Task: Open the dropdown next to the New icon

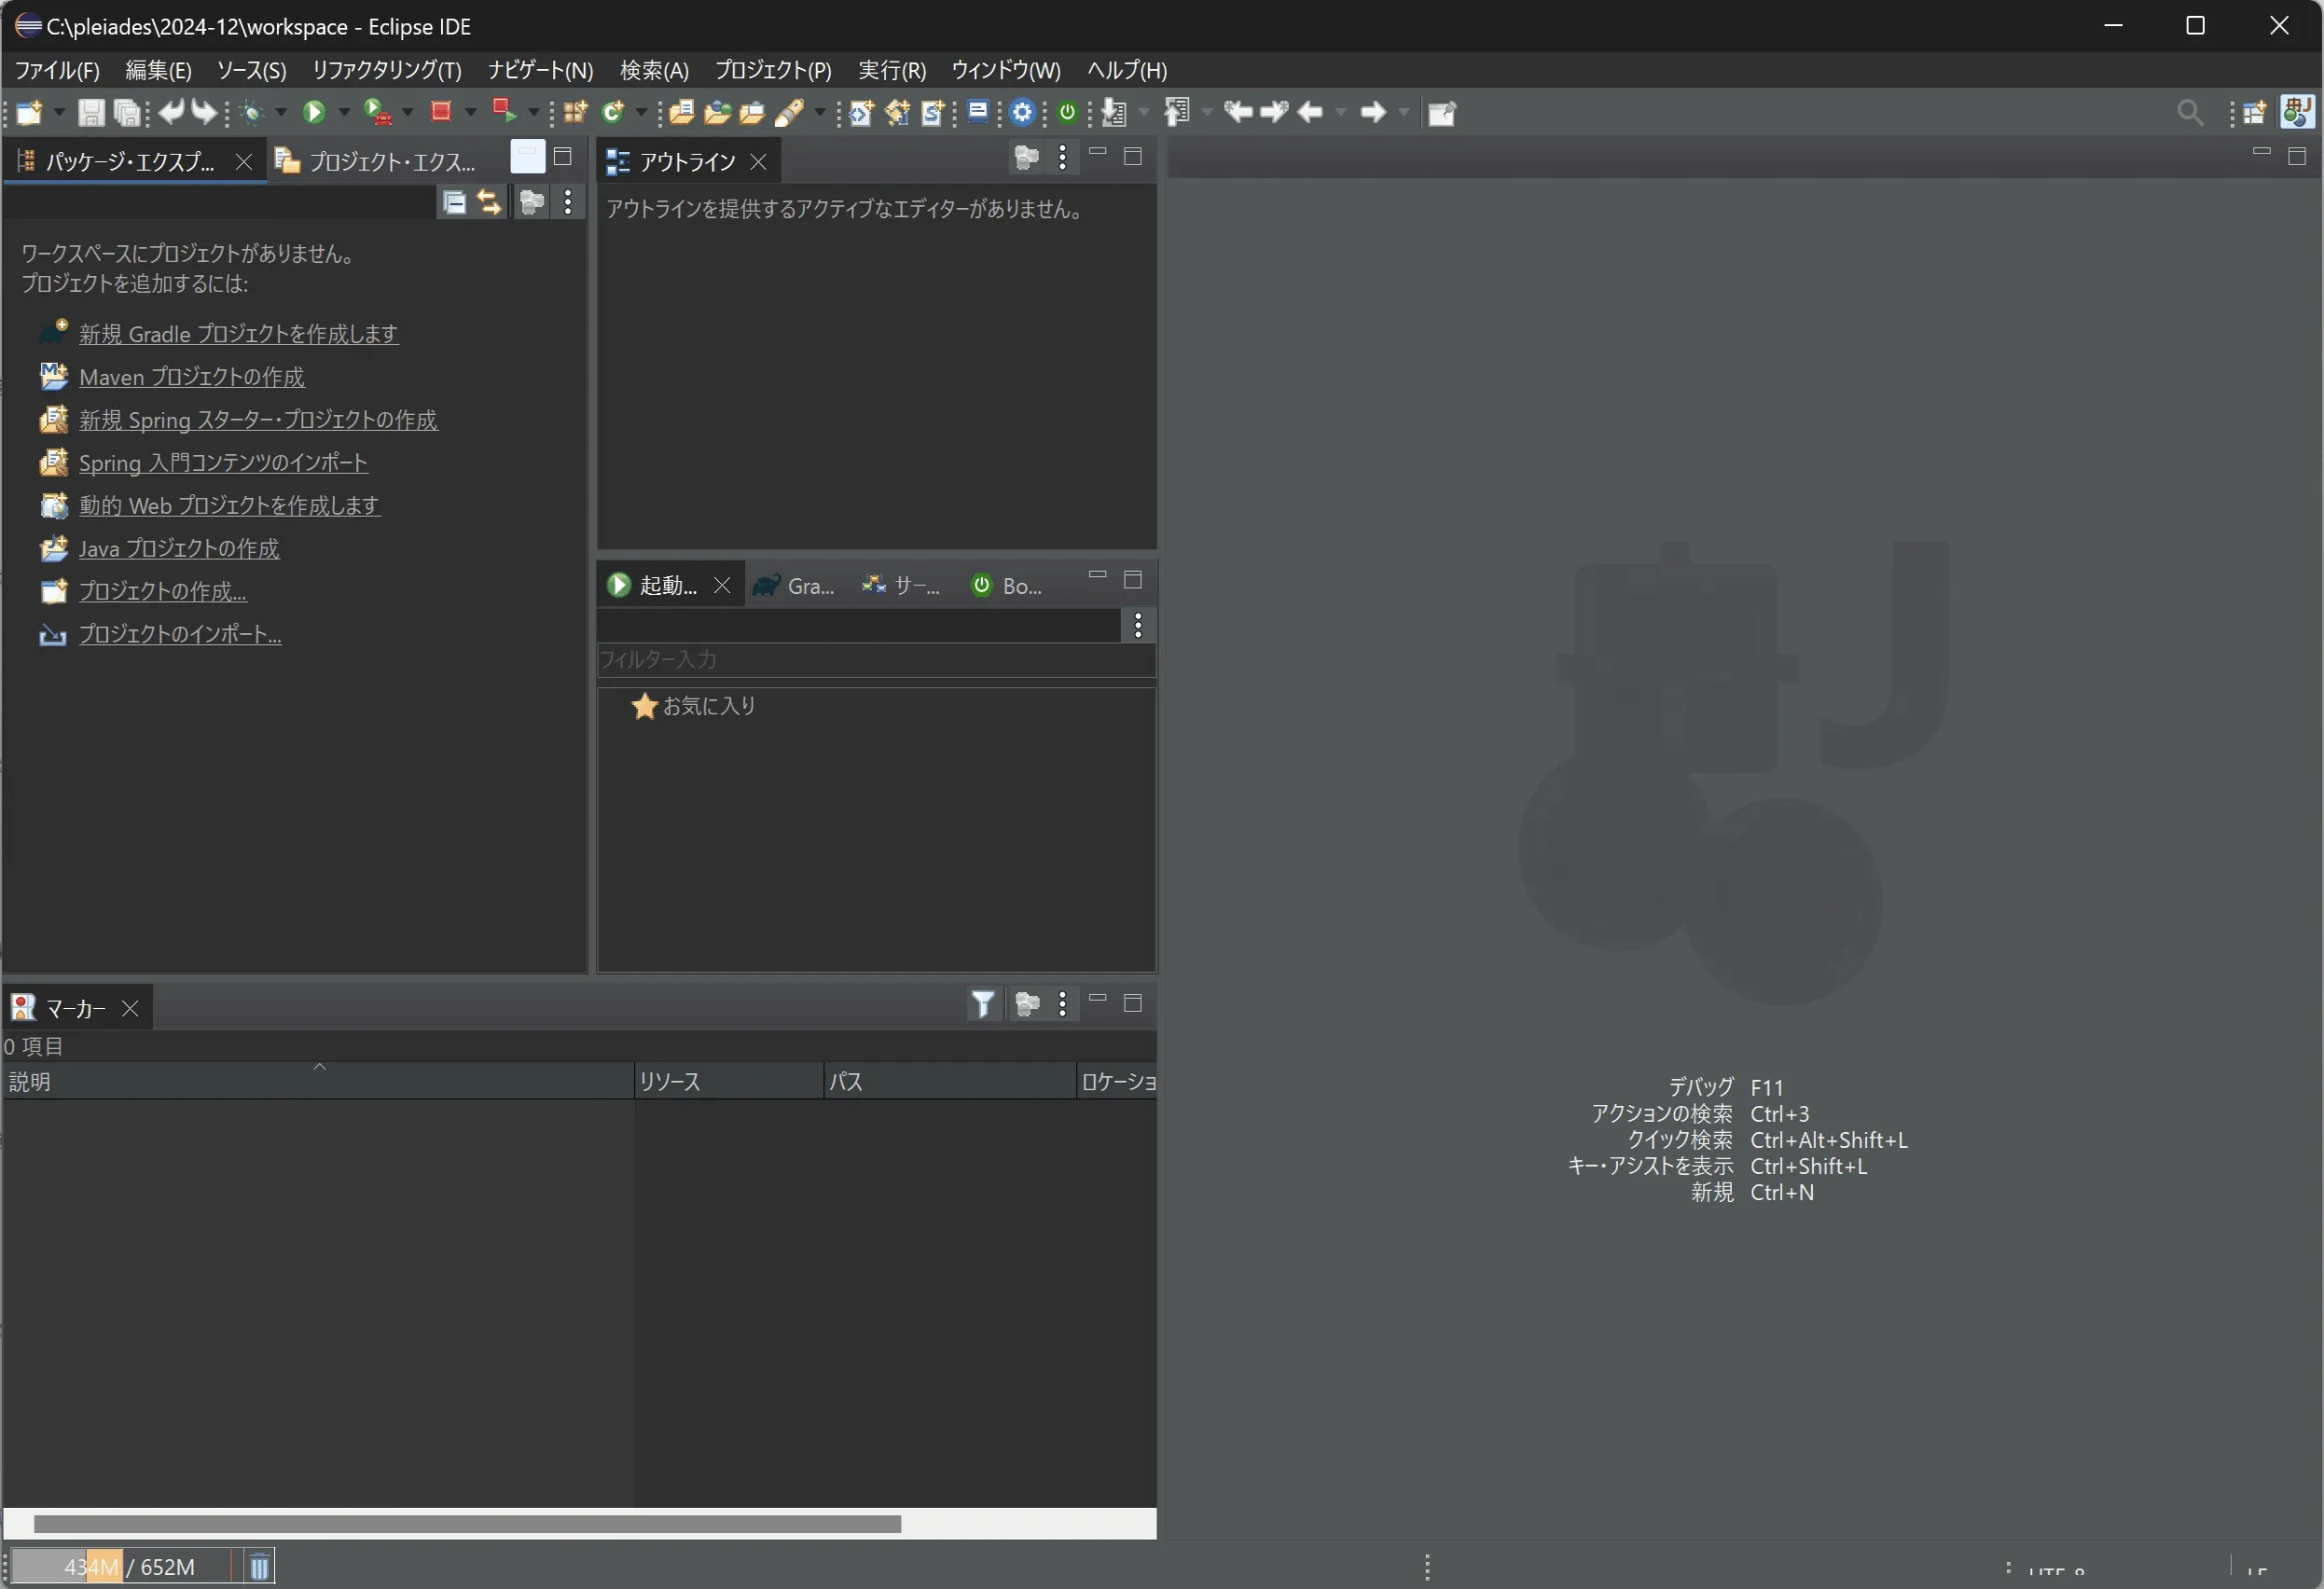Action: [x=58, y=112]
